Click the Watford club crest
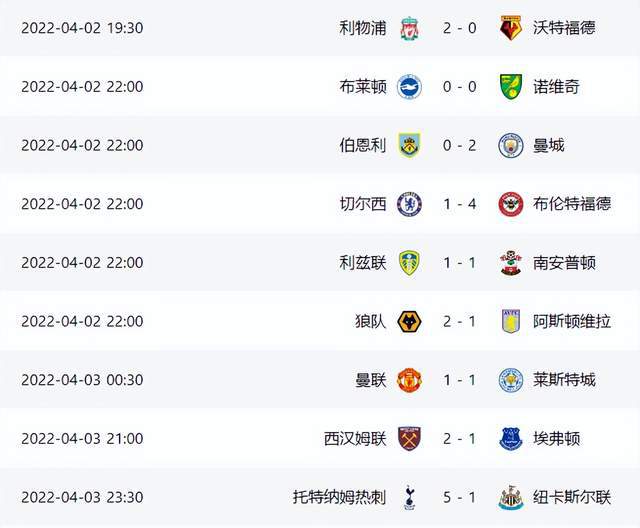The image size is (640, 528). tap(511, 28)
